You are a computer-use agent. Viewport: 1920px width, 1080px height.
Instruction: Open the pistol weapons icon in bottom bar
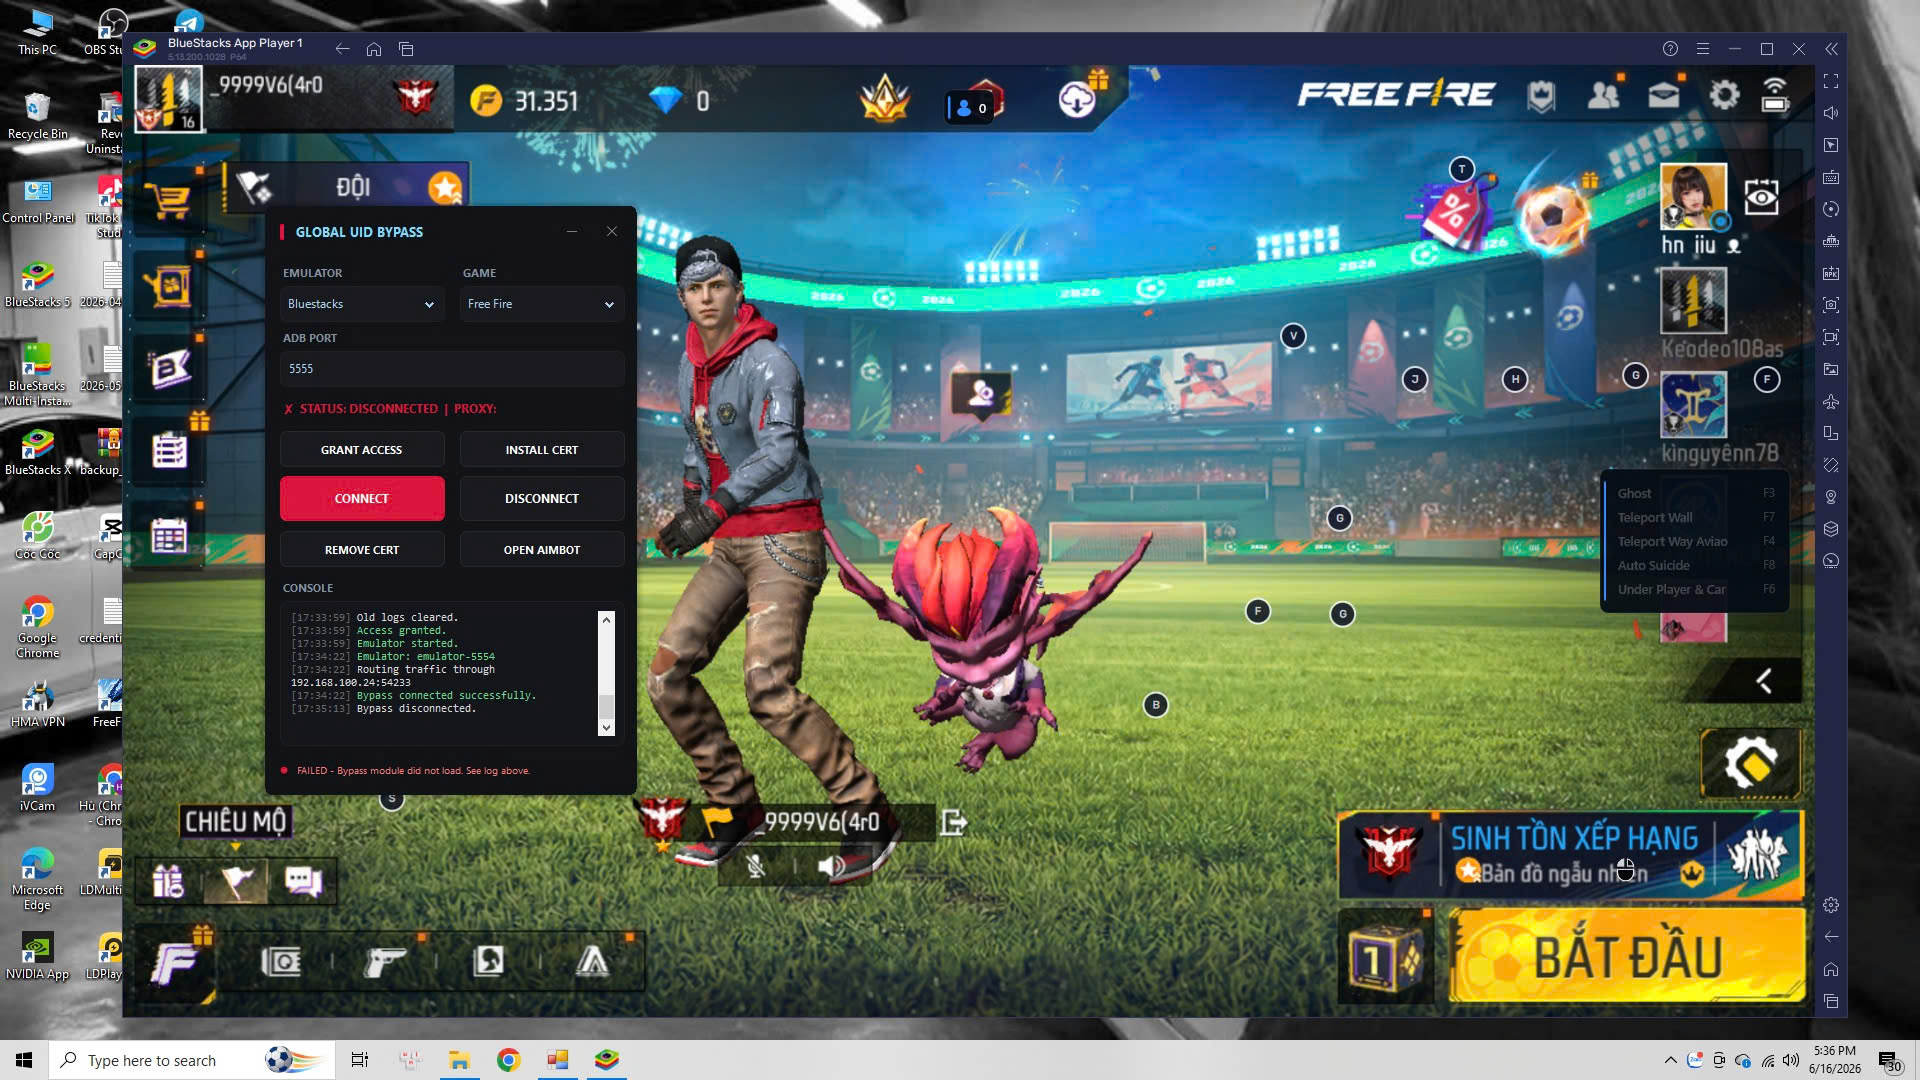coord(385,962)
